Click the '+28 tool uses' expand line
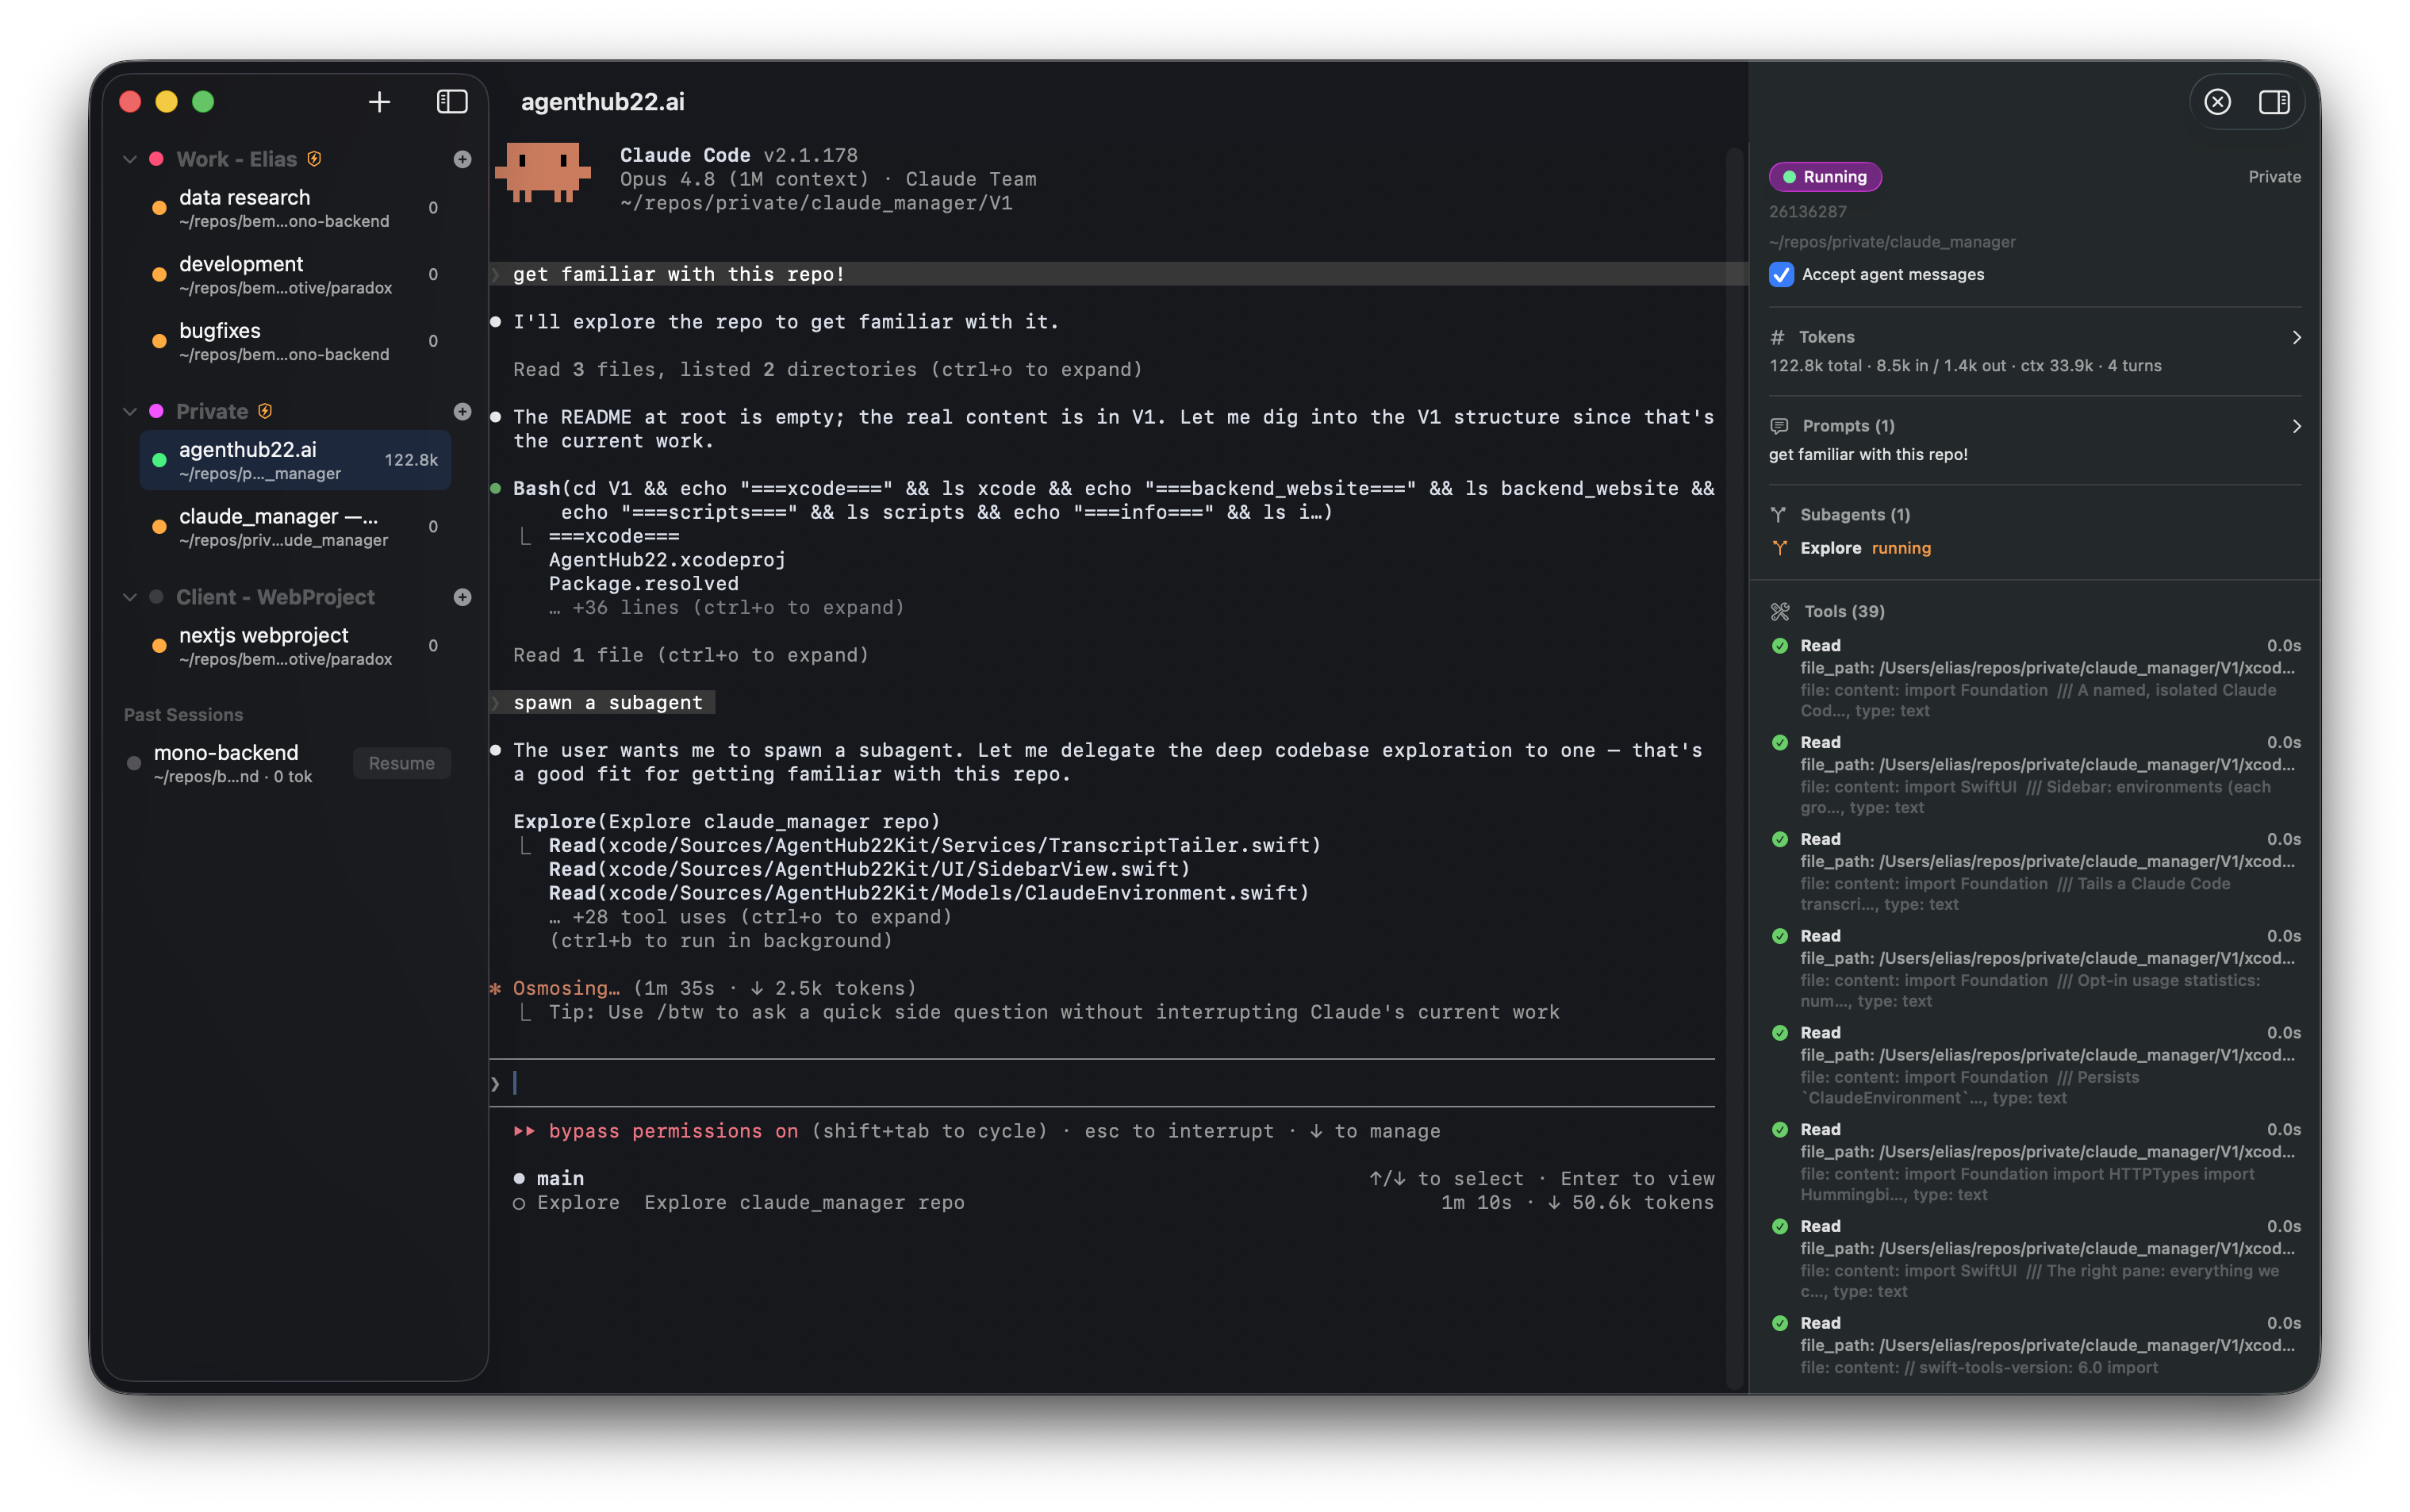The width and height of the screenshot is (2410, 1512). tap(750, 917)
